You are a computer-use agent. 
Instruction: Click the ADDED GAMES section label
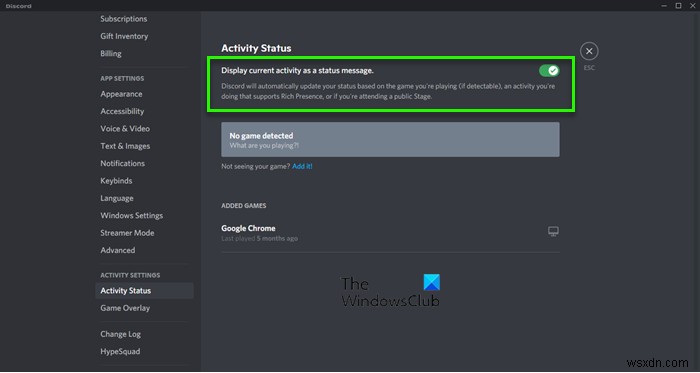pyautogui.click(x=244, y=206)
